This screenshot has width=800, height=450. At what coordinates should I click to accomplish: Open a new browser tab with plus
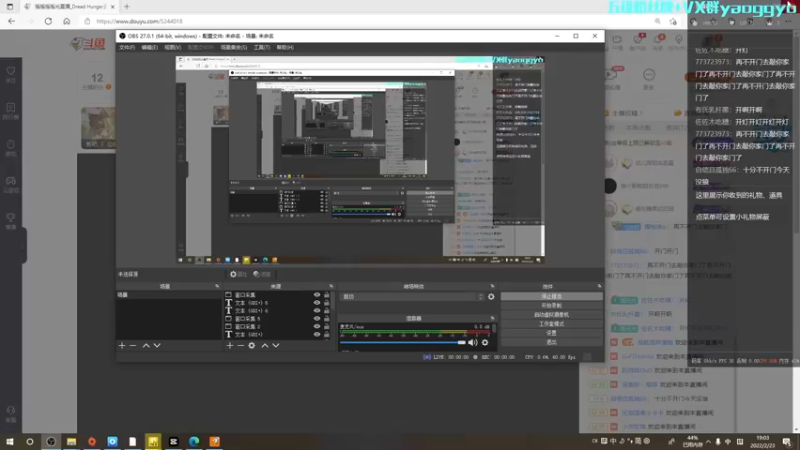(127, 7)
